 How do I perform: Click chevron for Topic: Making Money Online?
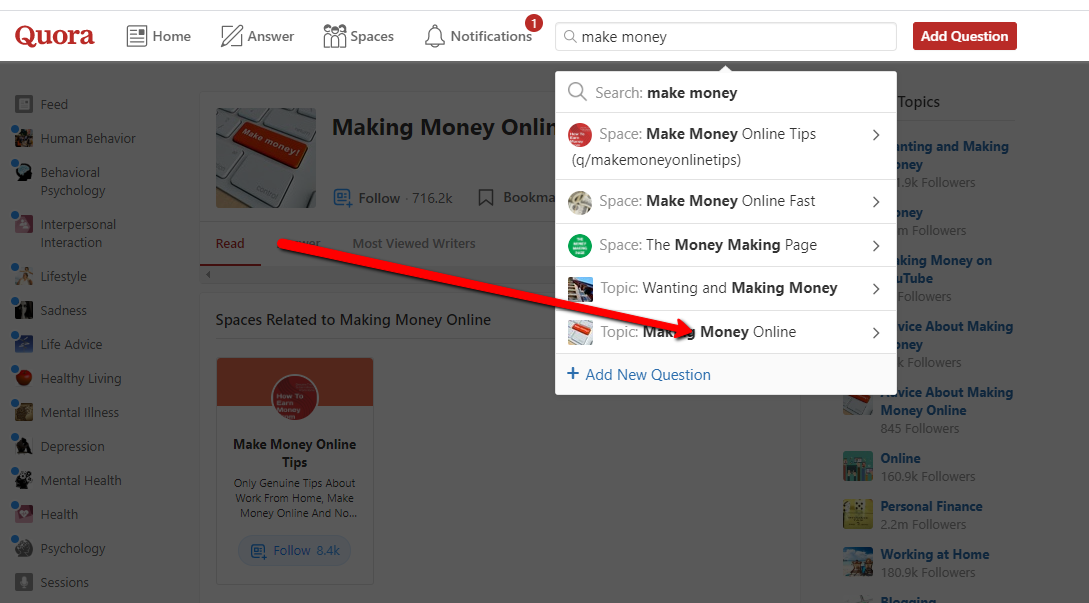(876, 333)
